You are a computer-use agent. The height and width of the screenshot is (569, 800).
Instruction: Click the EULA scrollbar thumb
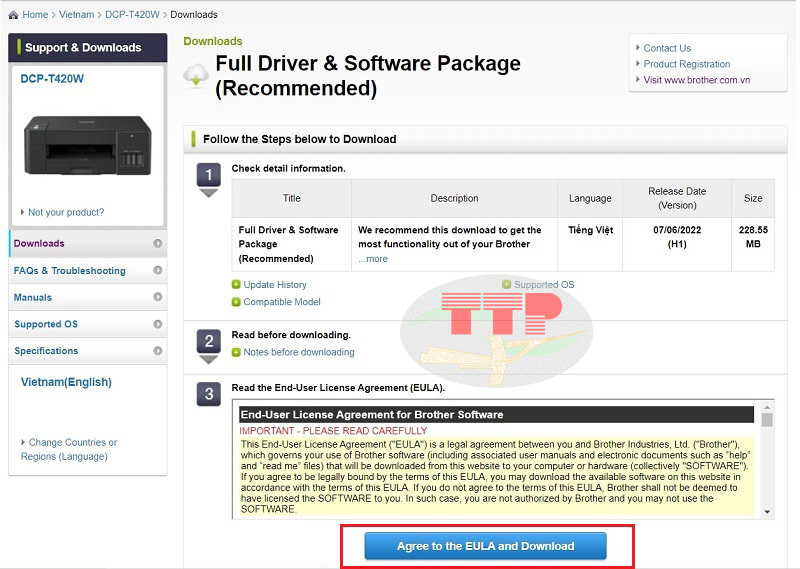pos(767,420)
